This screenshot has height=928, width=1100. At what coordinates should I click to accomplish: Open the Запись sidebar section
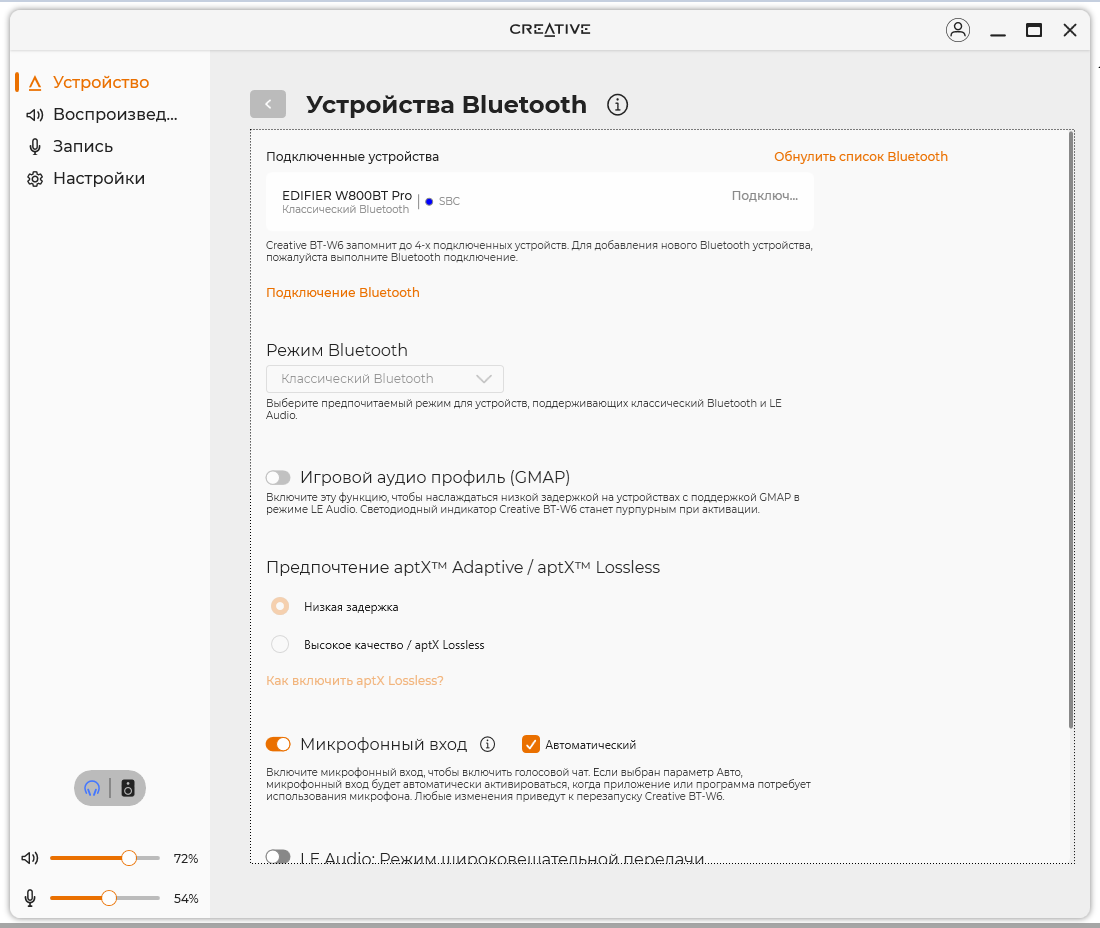(x=69, y=146)
